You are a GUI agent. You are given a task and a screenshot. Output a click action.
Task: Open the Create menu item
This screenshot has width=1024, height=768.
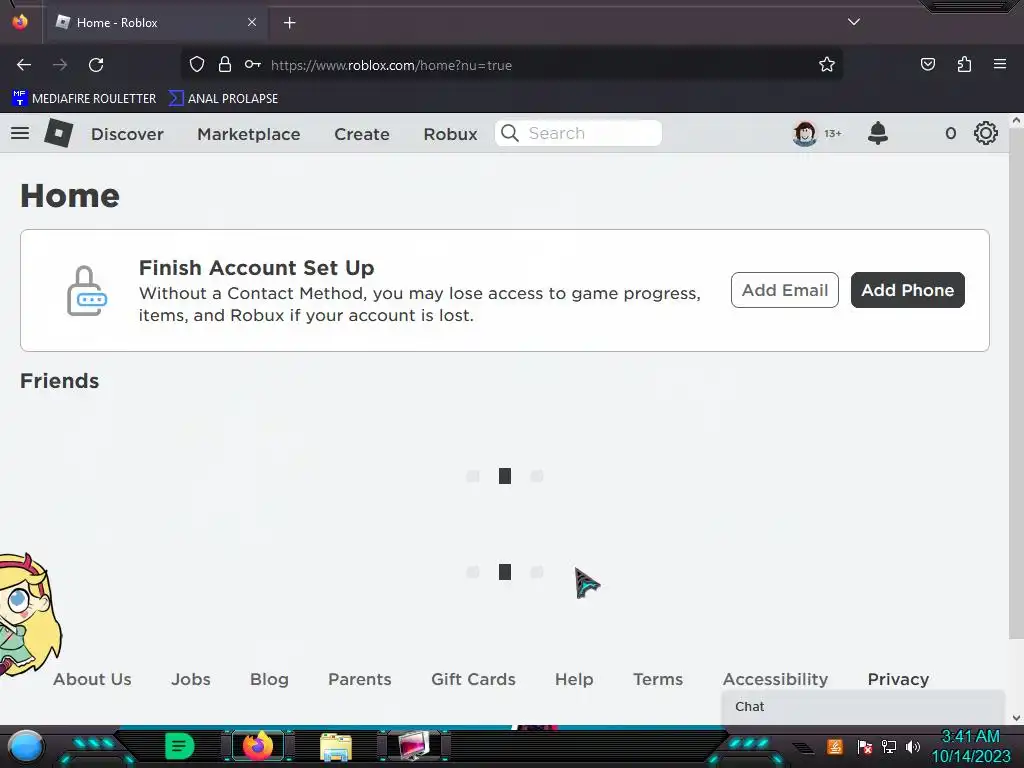coord(362,134)
